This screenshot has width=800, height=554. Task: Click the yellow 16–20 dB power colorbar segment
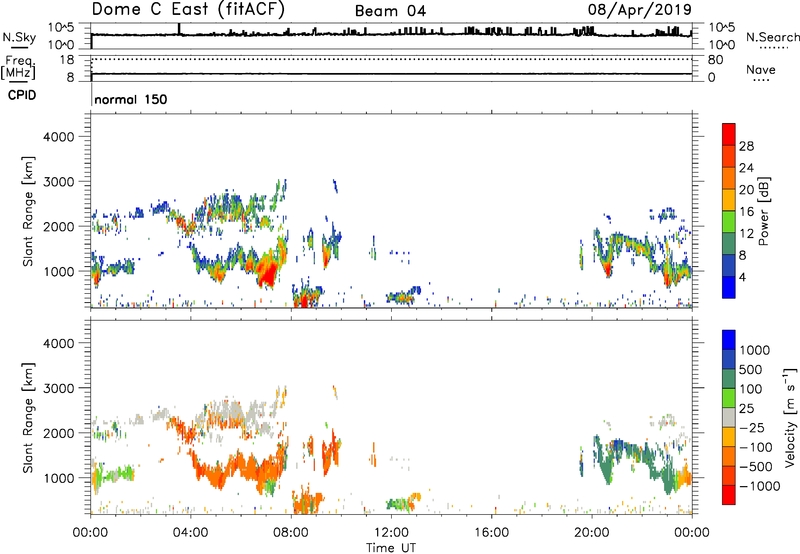pos(729,200)
